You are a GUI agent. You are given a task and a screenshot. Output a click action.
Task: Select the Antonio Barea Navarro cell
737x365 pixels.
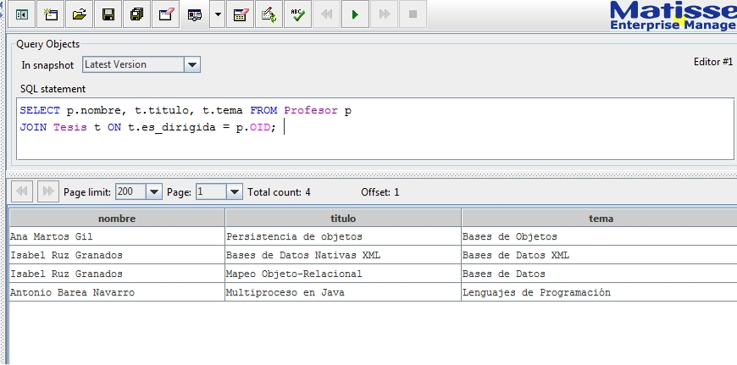(x=117, y=292)
